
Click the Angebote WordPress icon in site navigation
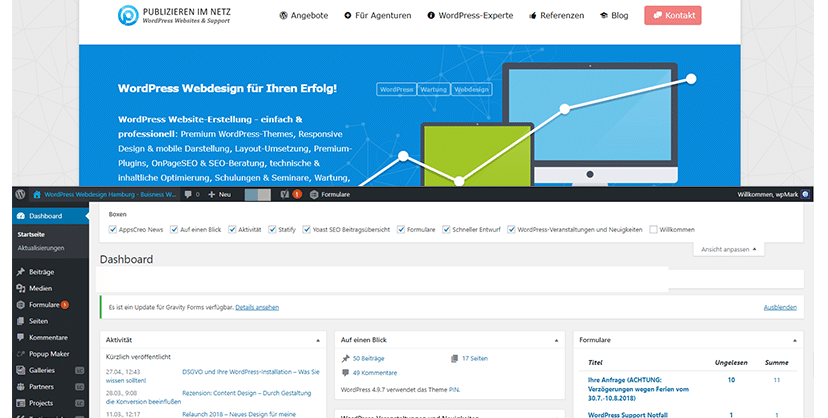coord(284,15)
